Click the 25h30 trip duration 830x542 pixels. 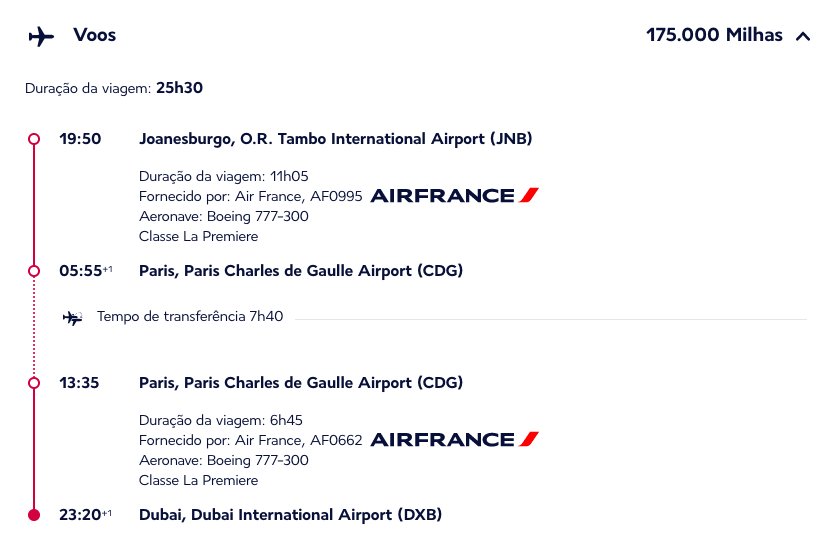pos(179,88)
